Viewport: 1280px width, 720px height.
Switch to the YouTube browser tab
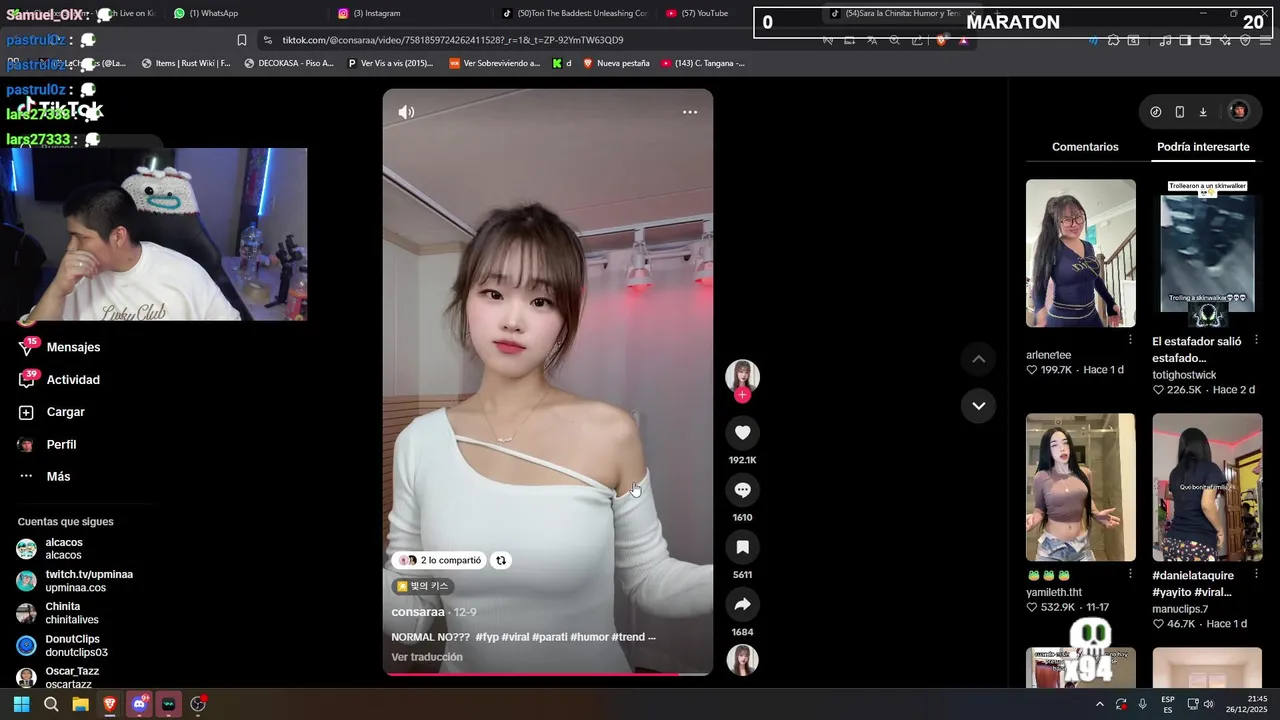(698, 13)
